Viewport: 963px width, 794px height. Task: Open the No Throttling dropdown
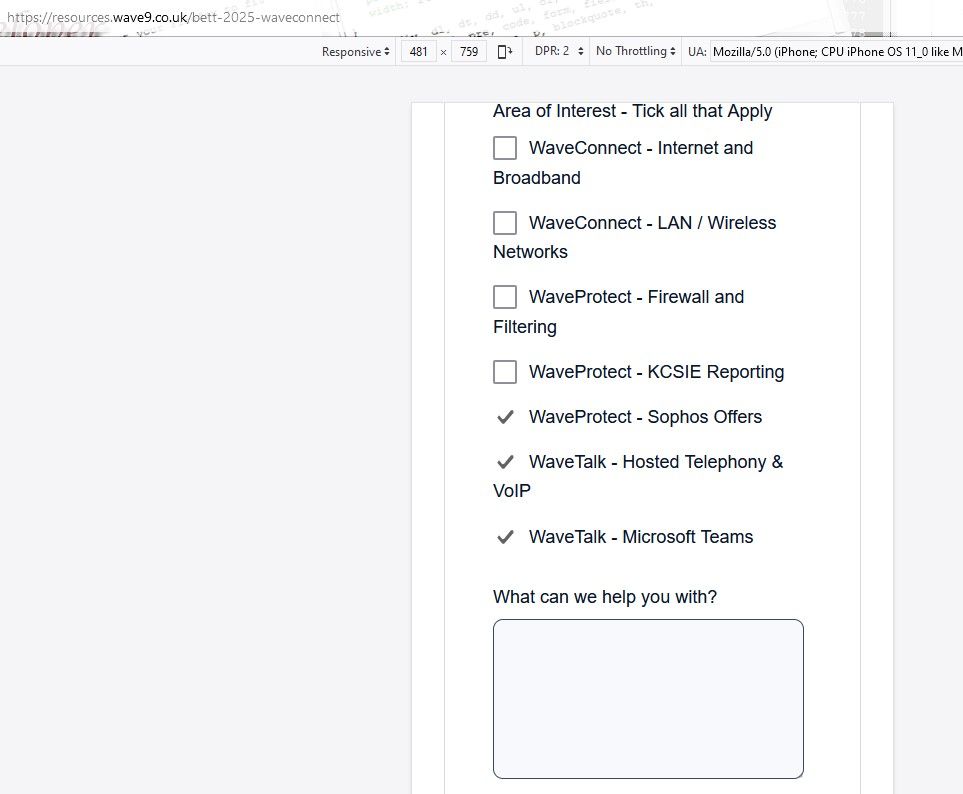[x=634, y=51]
